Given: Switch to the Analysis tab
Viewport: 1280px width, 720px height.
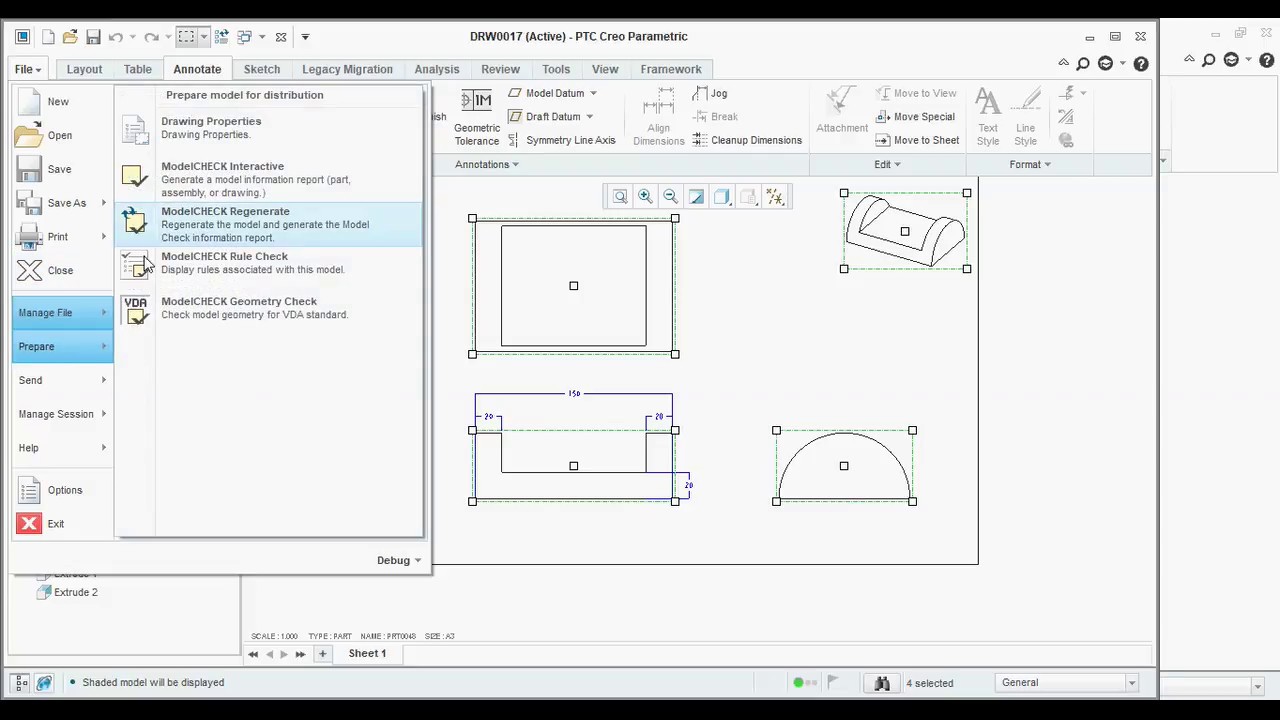Looking at the screenshot, I should coord(437,69).
